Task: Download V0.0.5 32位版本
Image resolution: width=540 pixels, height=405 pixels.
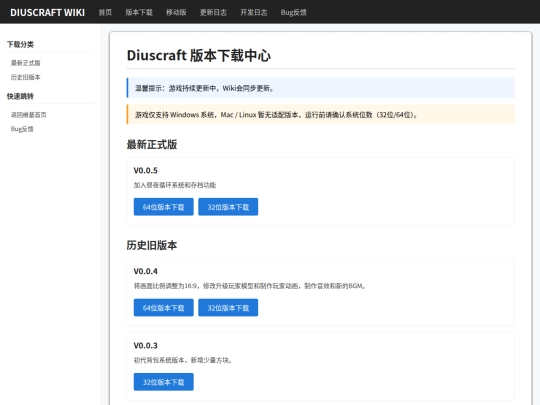Action: 228,207
